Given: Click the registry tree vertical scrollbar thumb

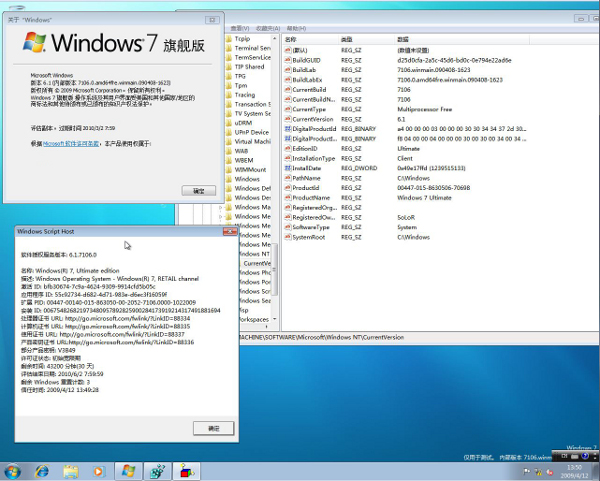Looking at the screenshot, I should pos(274,269).
